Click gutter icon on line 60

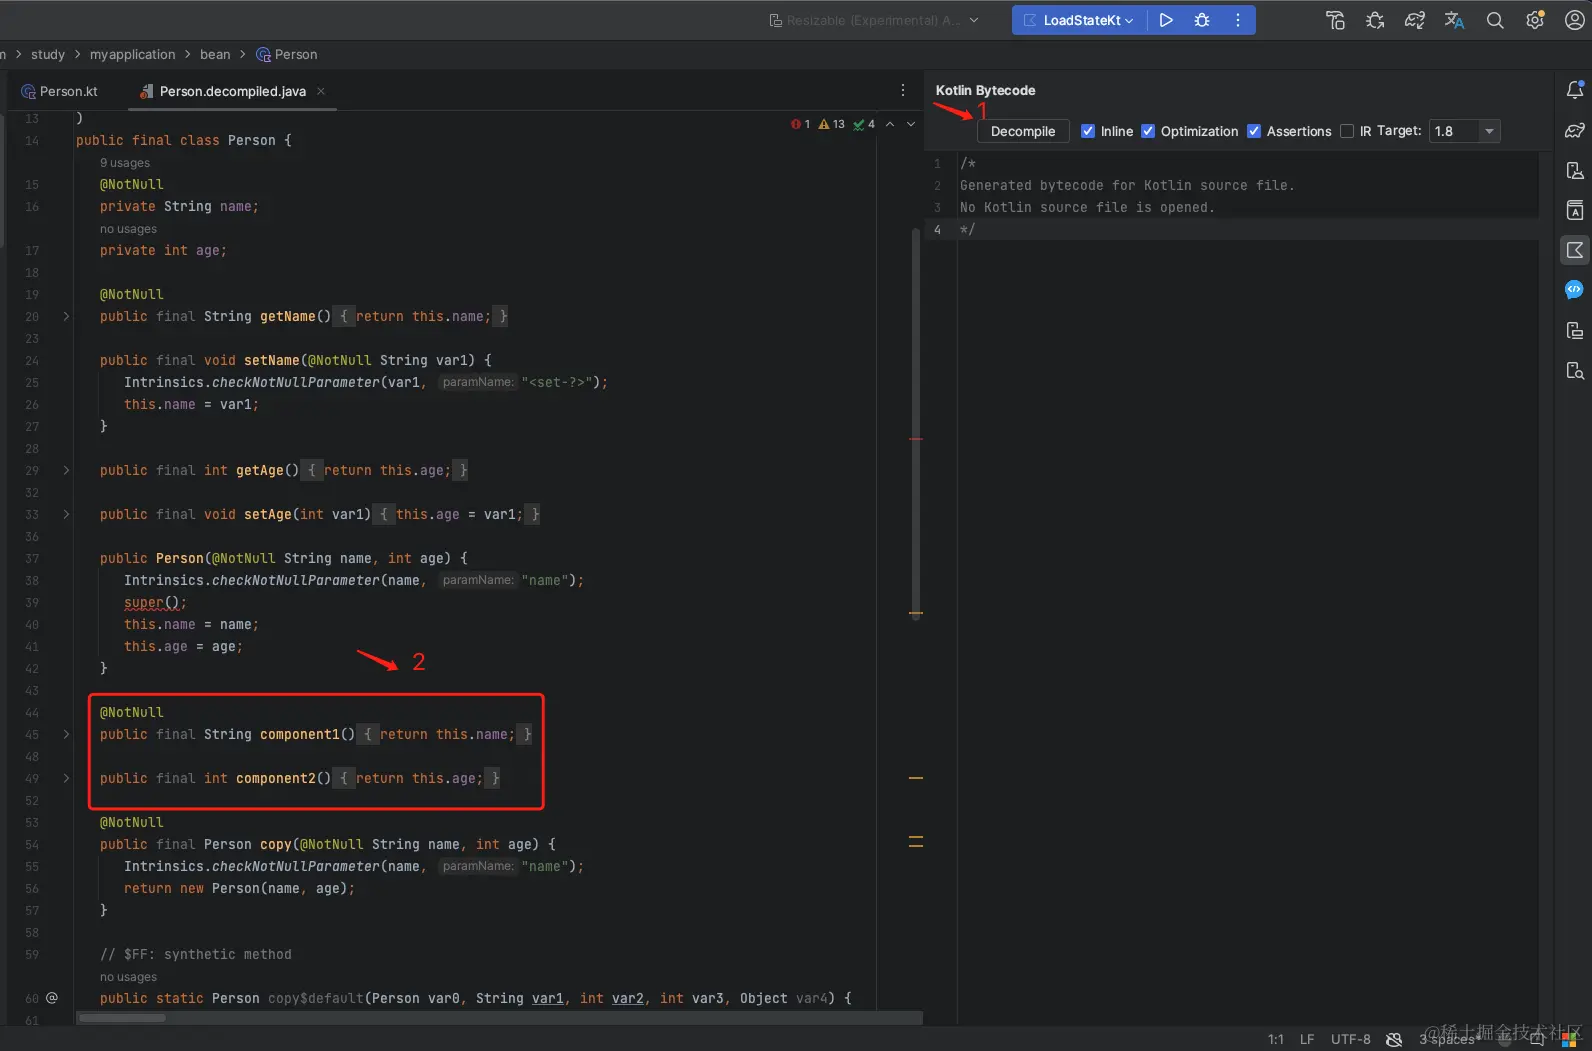52,998
